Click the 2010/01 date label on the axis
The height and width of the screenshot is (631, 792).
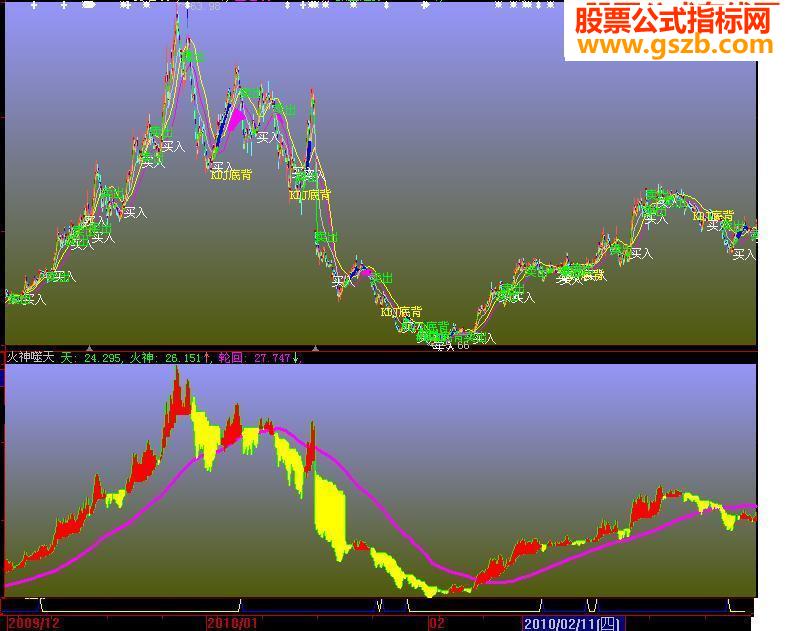(233, 623)
